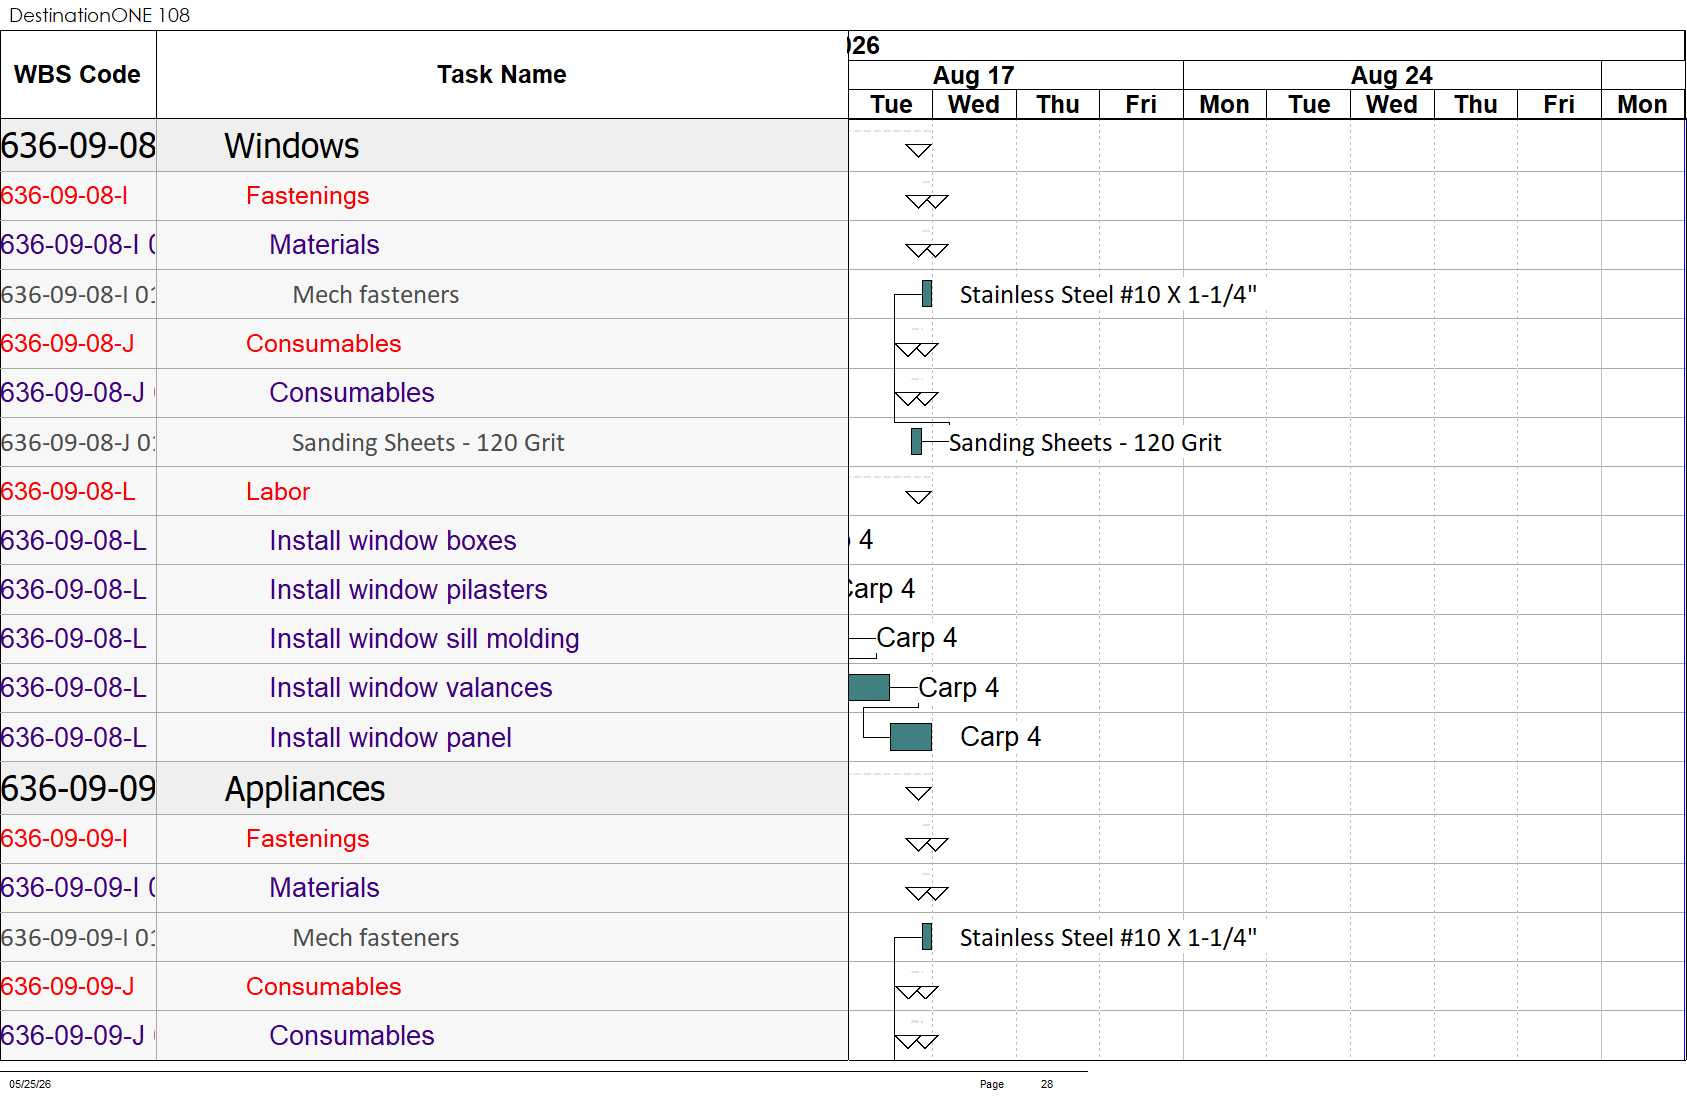Click the Install window valances Gantt bar
This screenshot has height=1097, width=1687.
(869, 687)
